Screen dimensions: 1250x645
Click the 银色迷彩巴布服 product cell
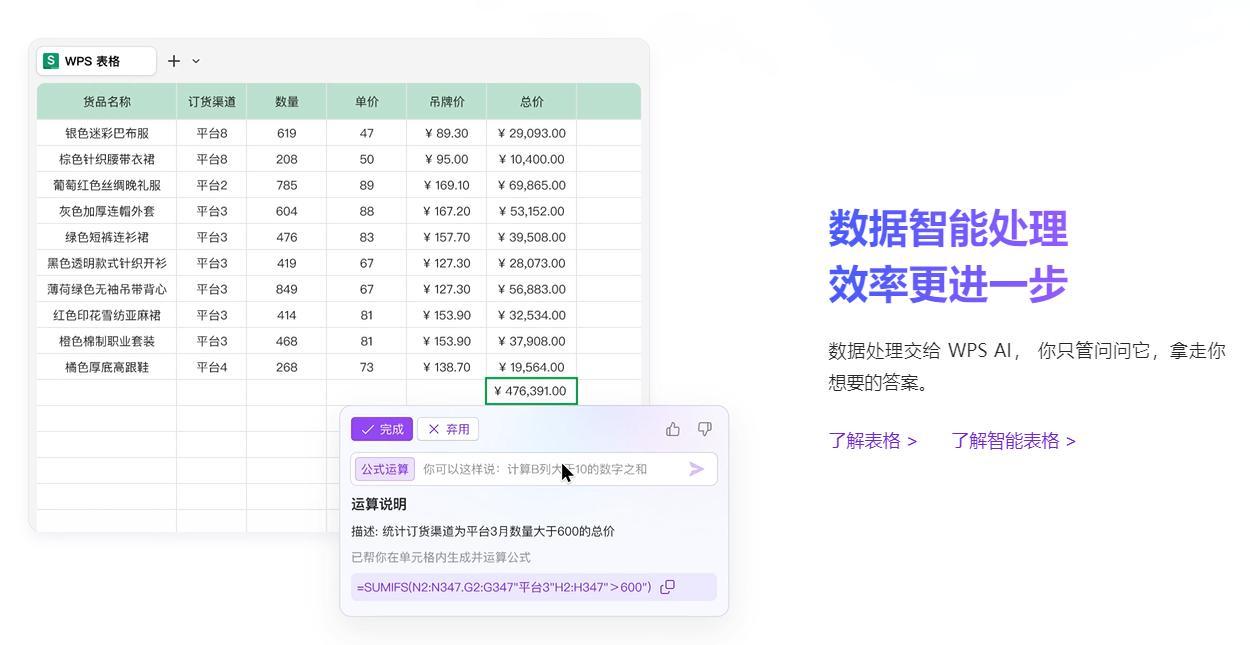[x=107, y=133]
